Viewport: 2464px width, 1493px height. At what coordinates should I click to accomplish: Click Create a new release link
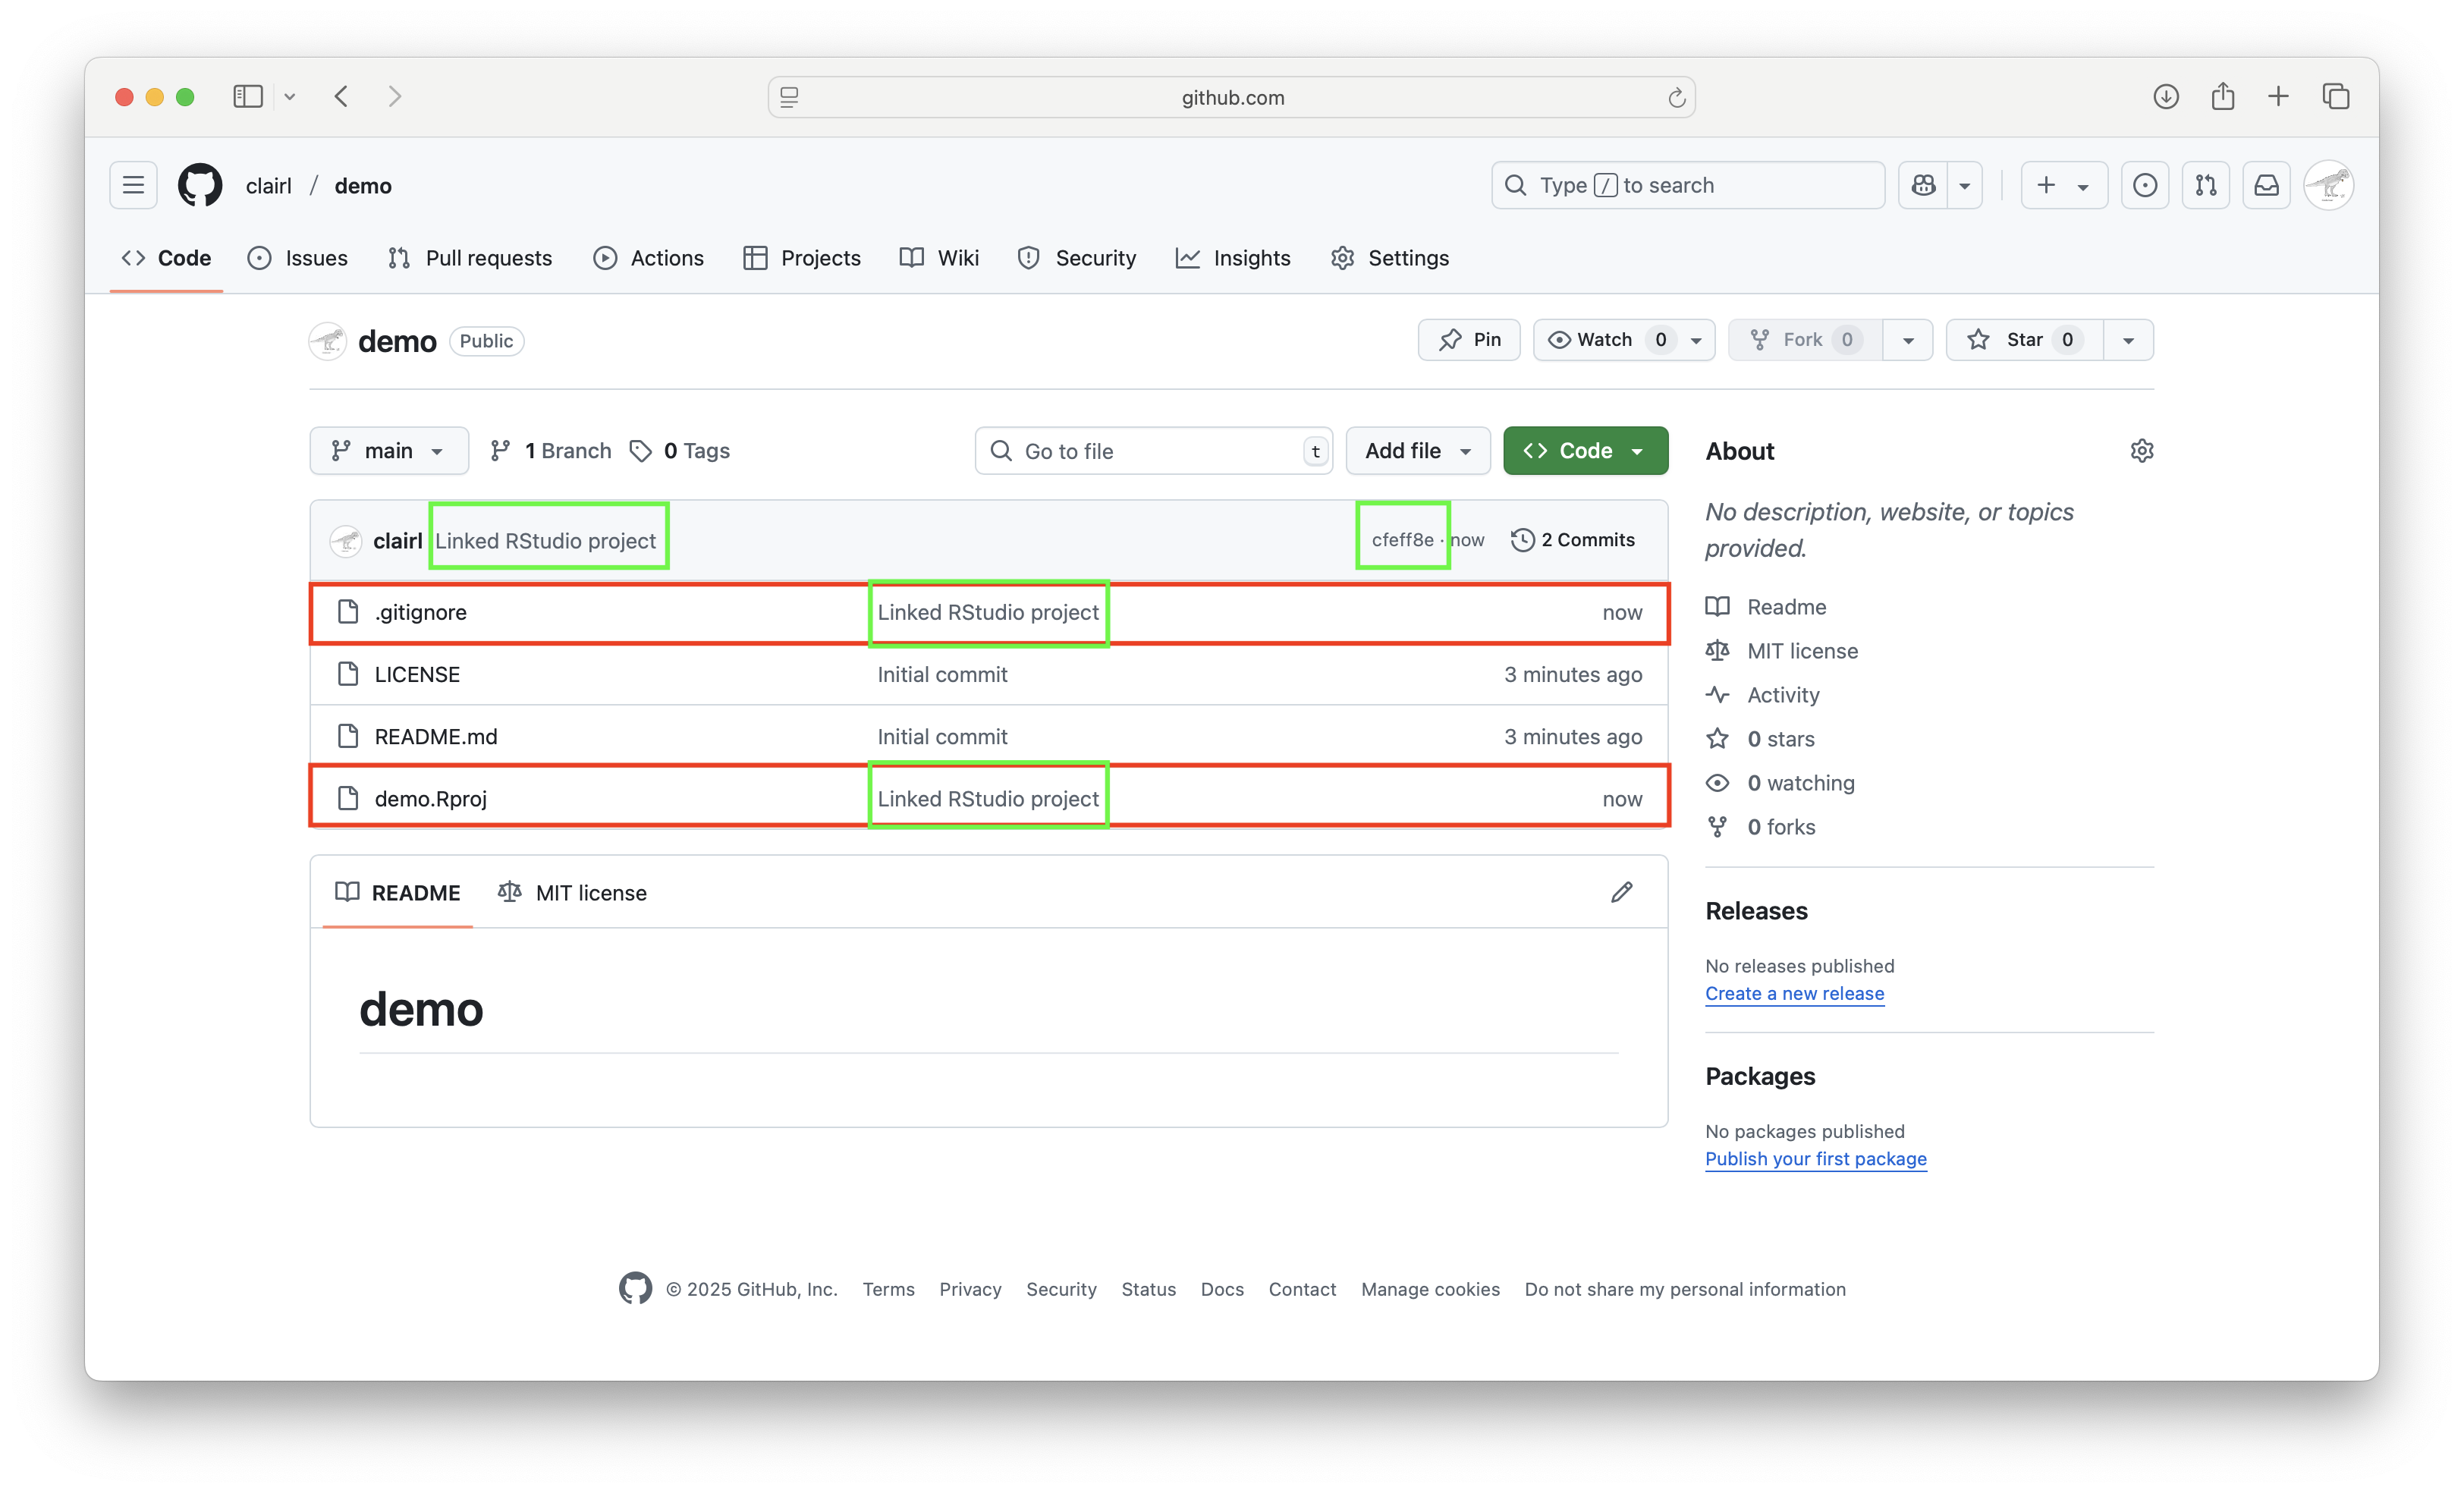coord(1794,993)
